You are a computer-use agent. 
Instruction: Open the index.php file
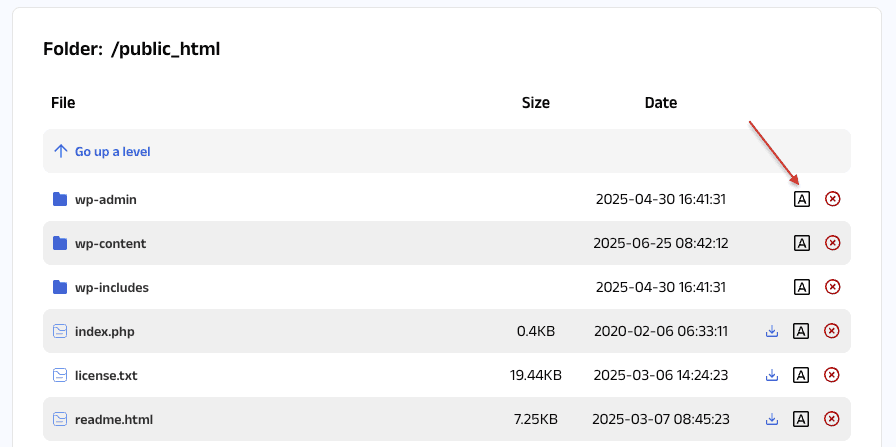click(104, 331)
